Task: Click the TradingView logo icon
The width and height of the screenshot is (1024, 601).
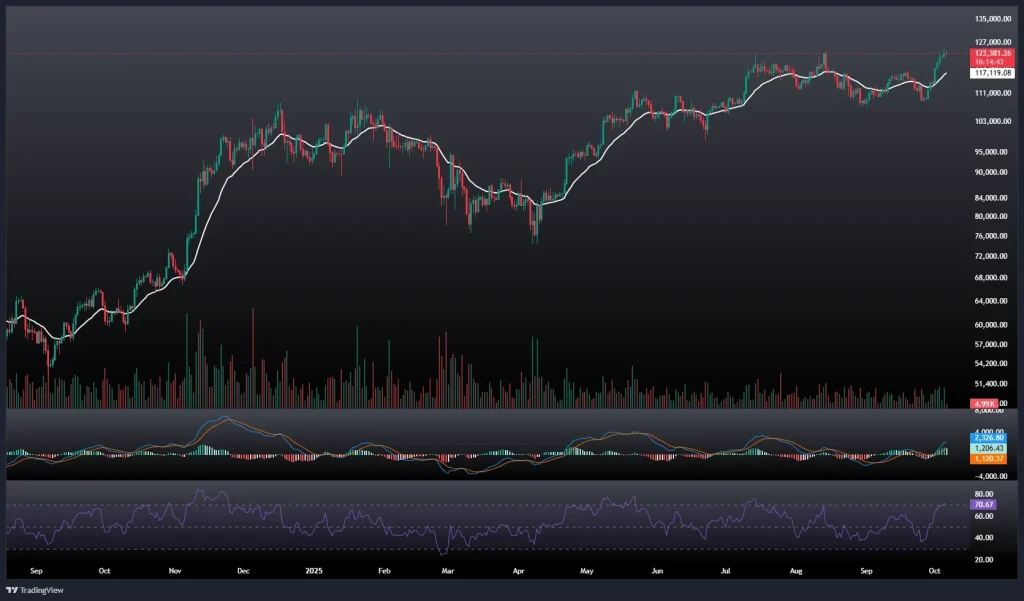Action: (x=13, y=589)
